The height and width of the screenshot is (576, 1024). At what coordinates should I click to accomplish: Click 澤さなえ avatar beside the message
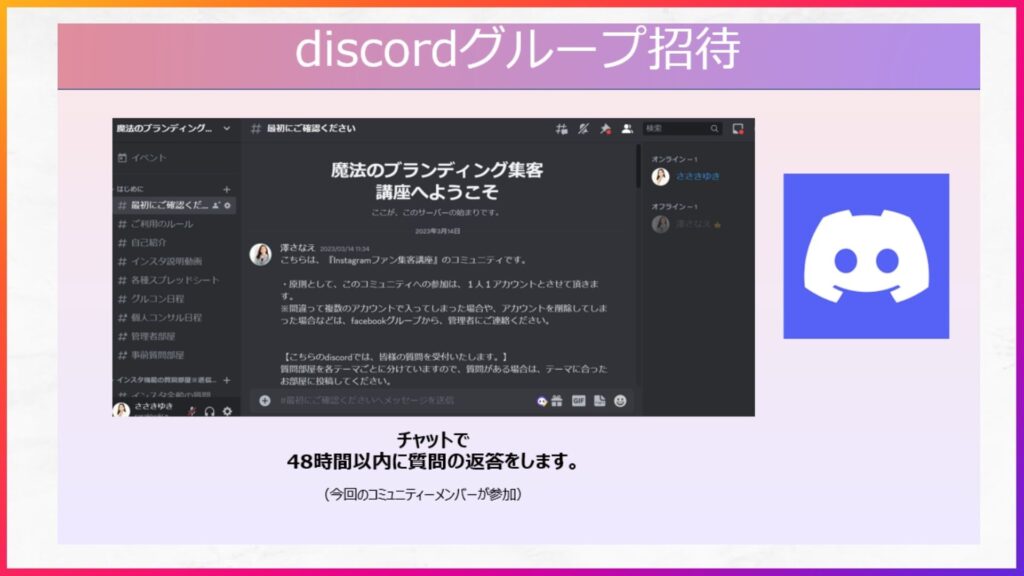(261, 254)
